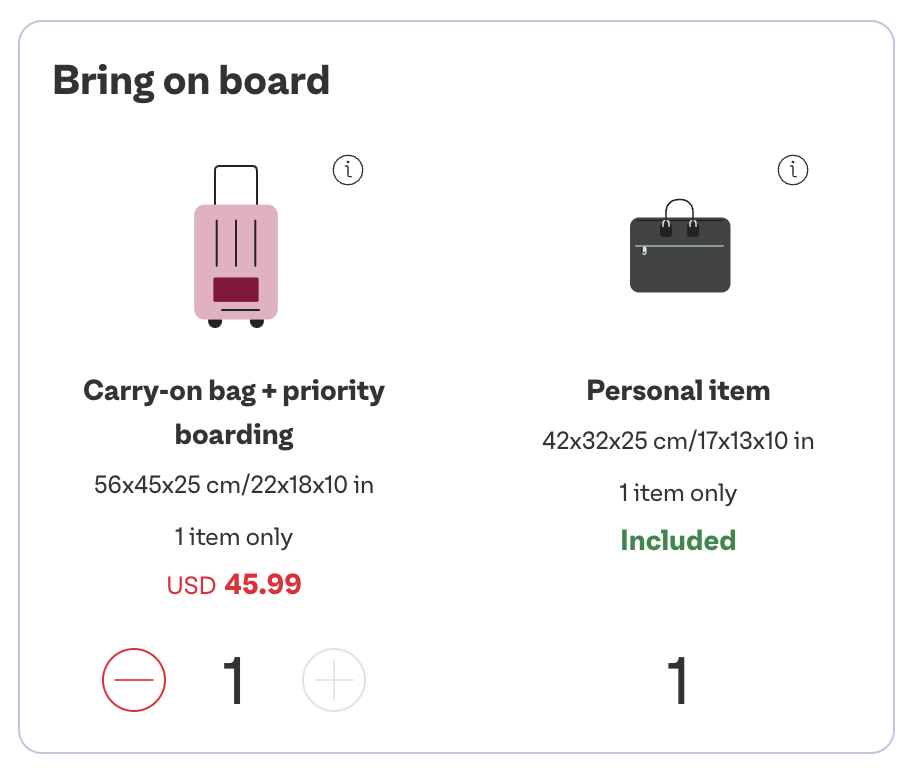Click the carry-on quantity number 1
Screen dimensions: 912x774
(x=233, y=680)
